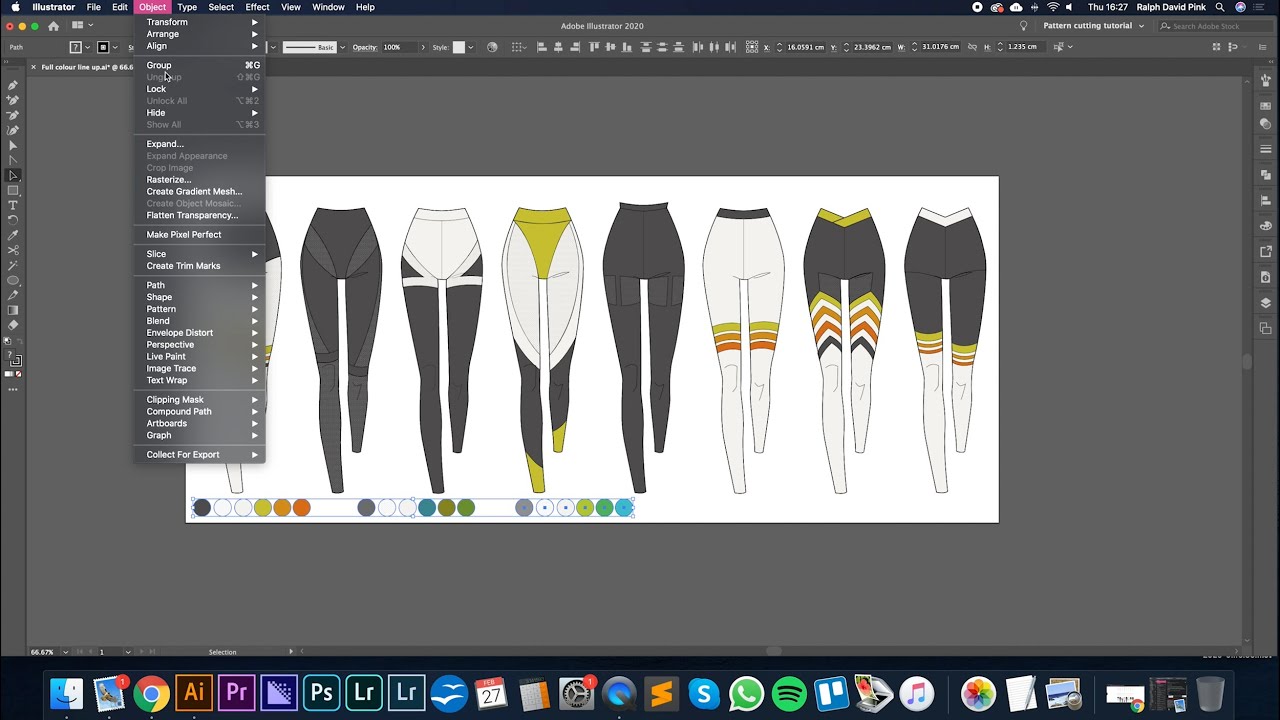Image resolution: width=1280 pixels, height=720 pixels.
Task: Select the Type tool in left toolbar
Action: click(x=13, y=205)
